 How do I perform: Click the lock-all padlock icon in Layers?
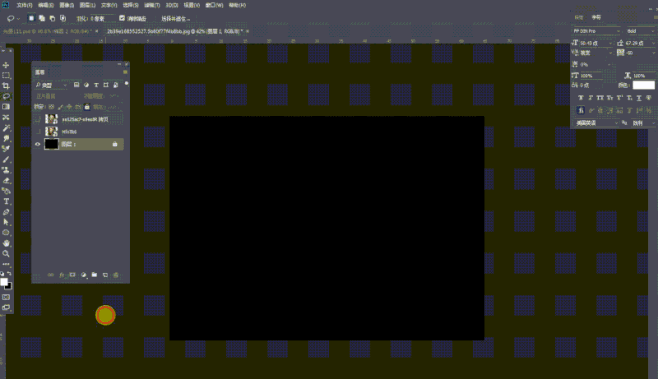click(87, 107)
